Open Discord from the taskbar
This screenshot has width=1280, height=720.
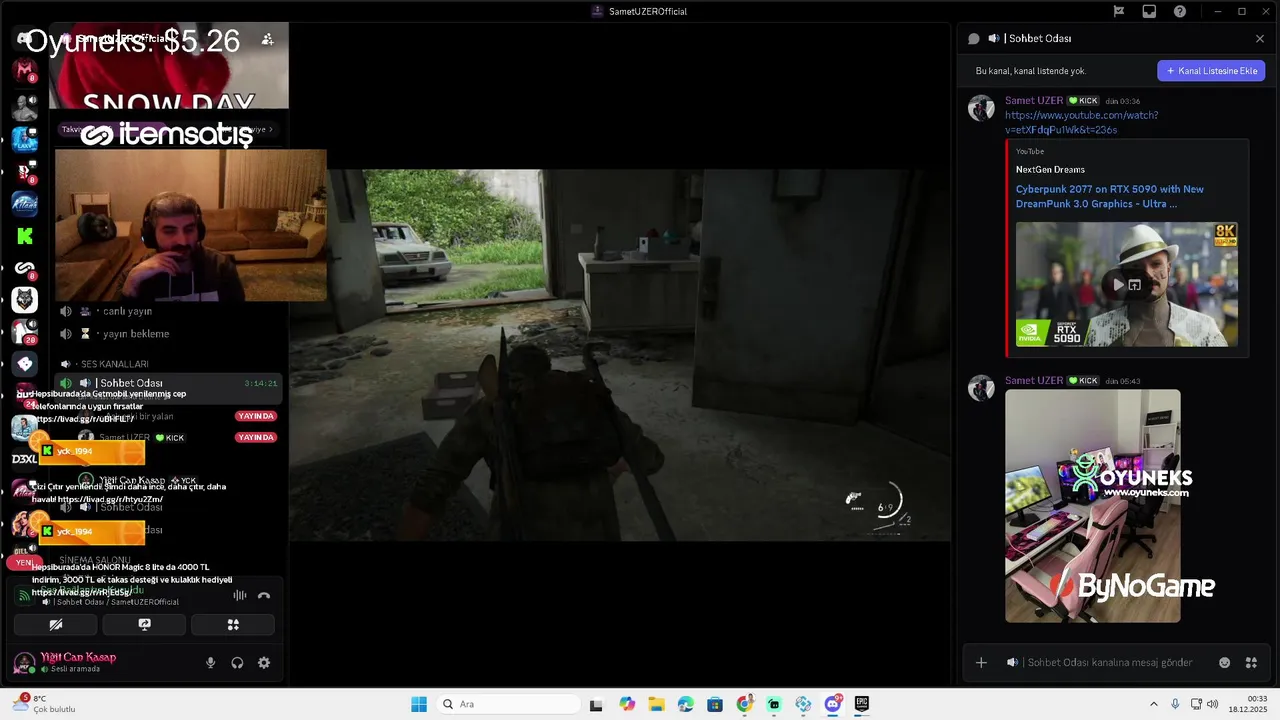(x=833, y=704)
